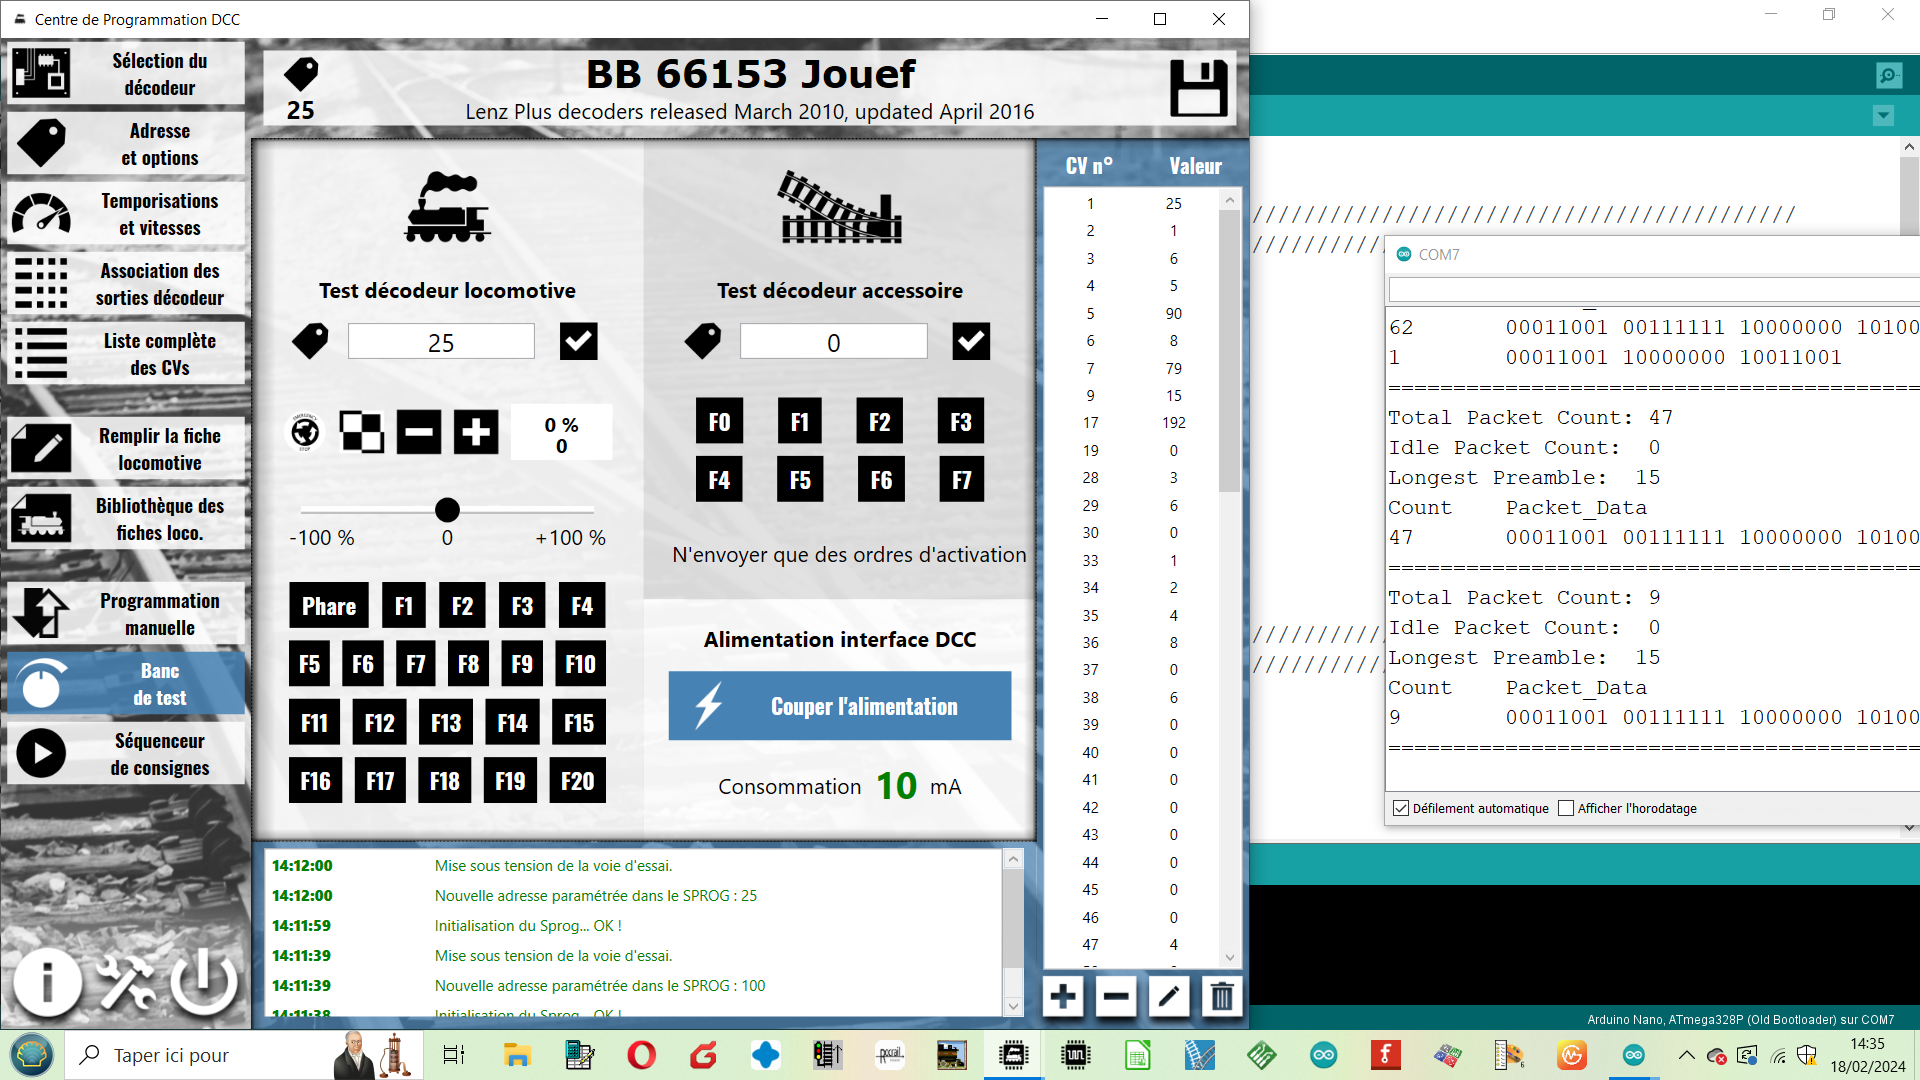The height and width of the screenshot is (1080, 1920).
Task: Click the power shutdown icon
Action: point(204,982)
